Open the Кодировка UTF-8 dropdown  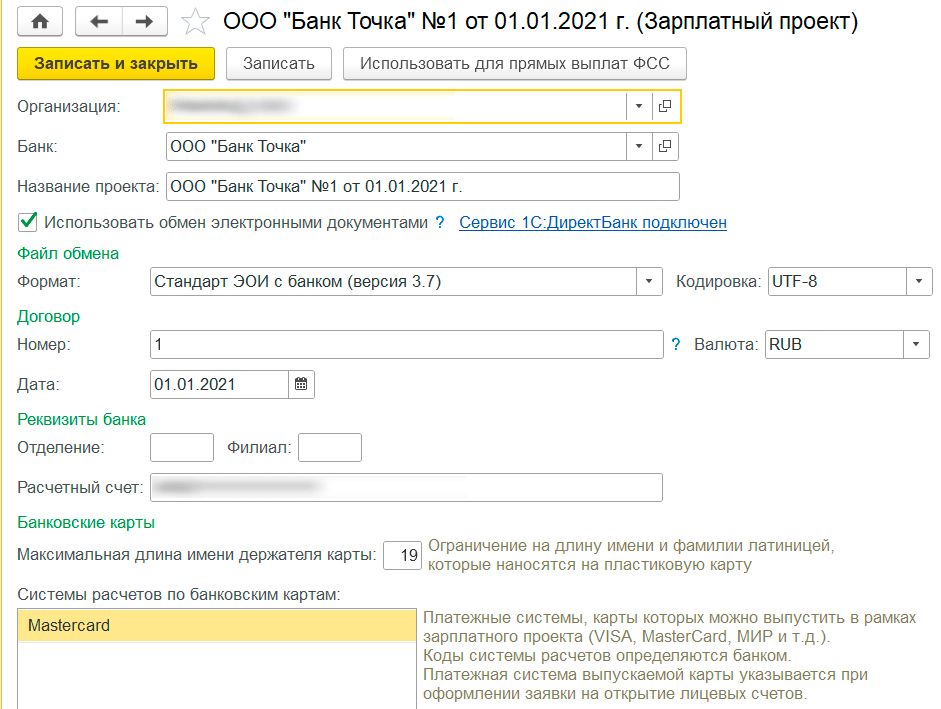point(919,282)
